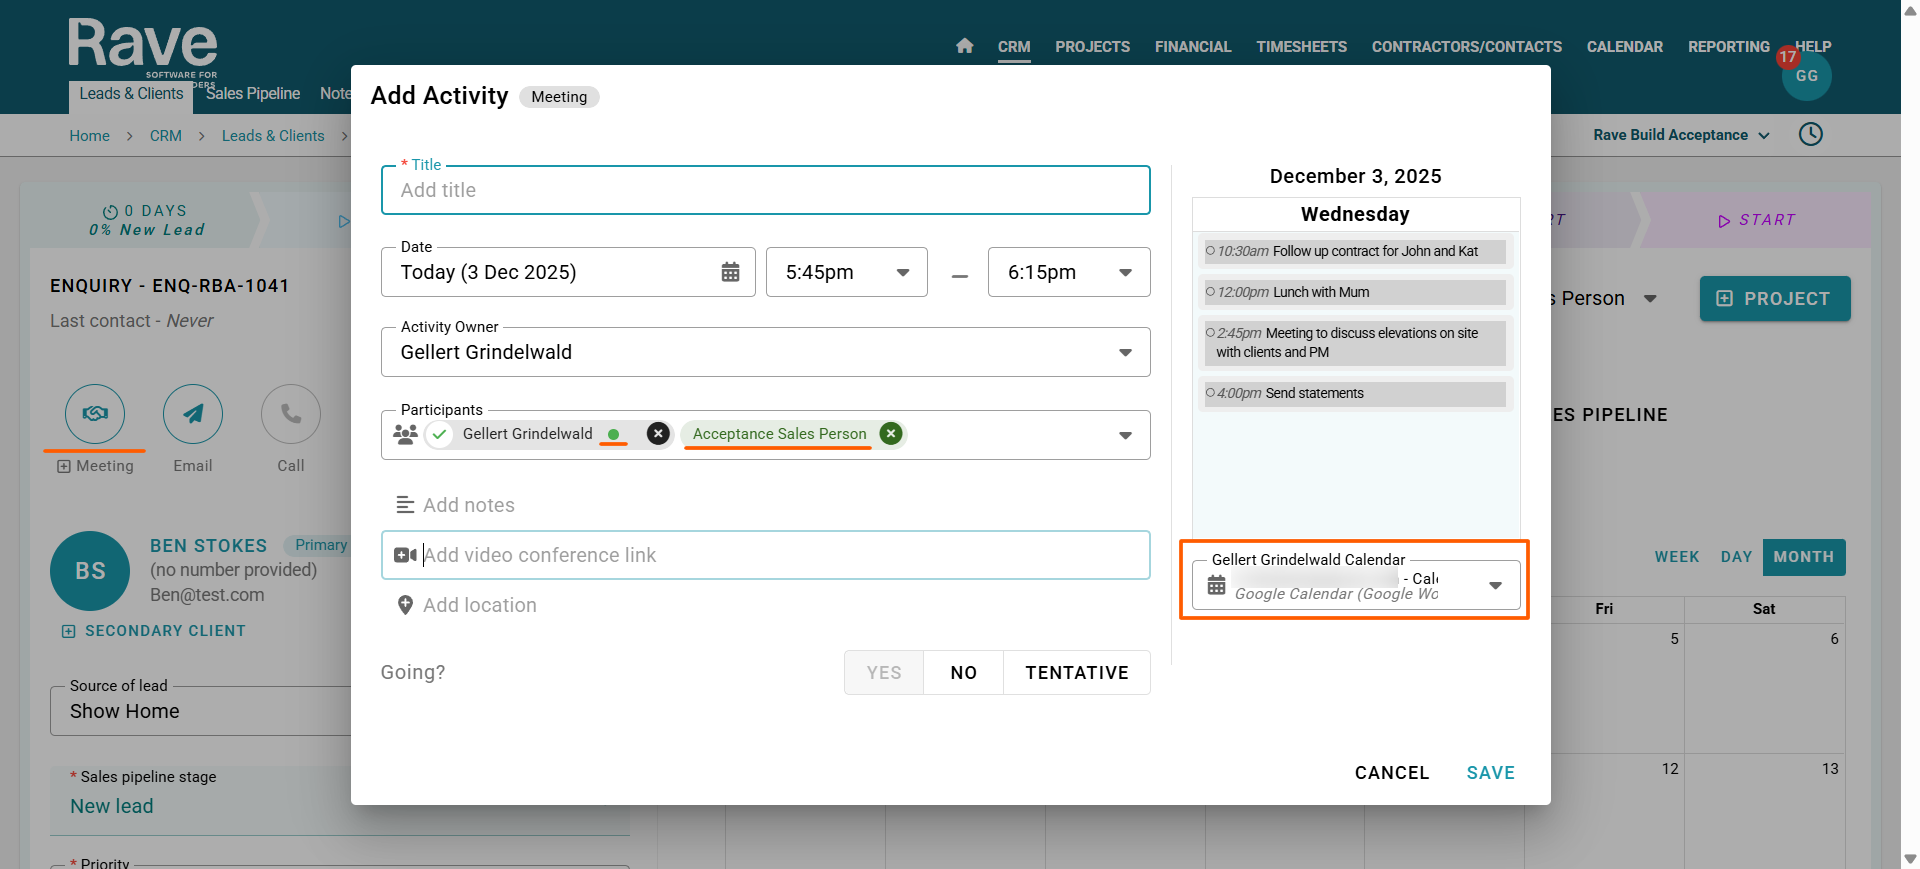Image resolution: width=1920 pixels, height=869 pixels.
Task: Add a Secondary Client
Action: [154, 631]
